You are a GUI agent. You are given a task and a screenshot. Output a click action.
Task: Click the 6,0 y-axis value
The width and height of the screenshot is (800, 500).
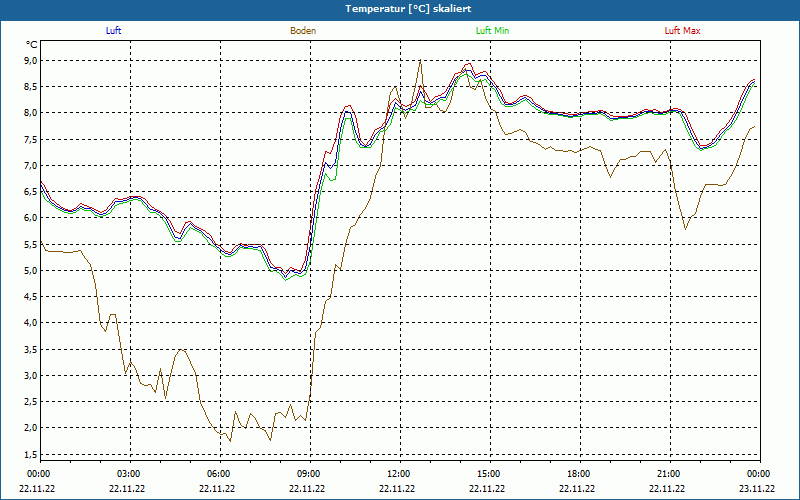click(x=31, y=218)
